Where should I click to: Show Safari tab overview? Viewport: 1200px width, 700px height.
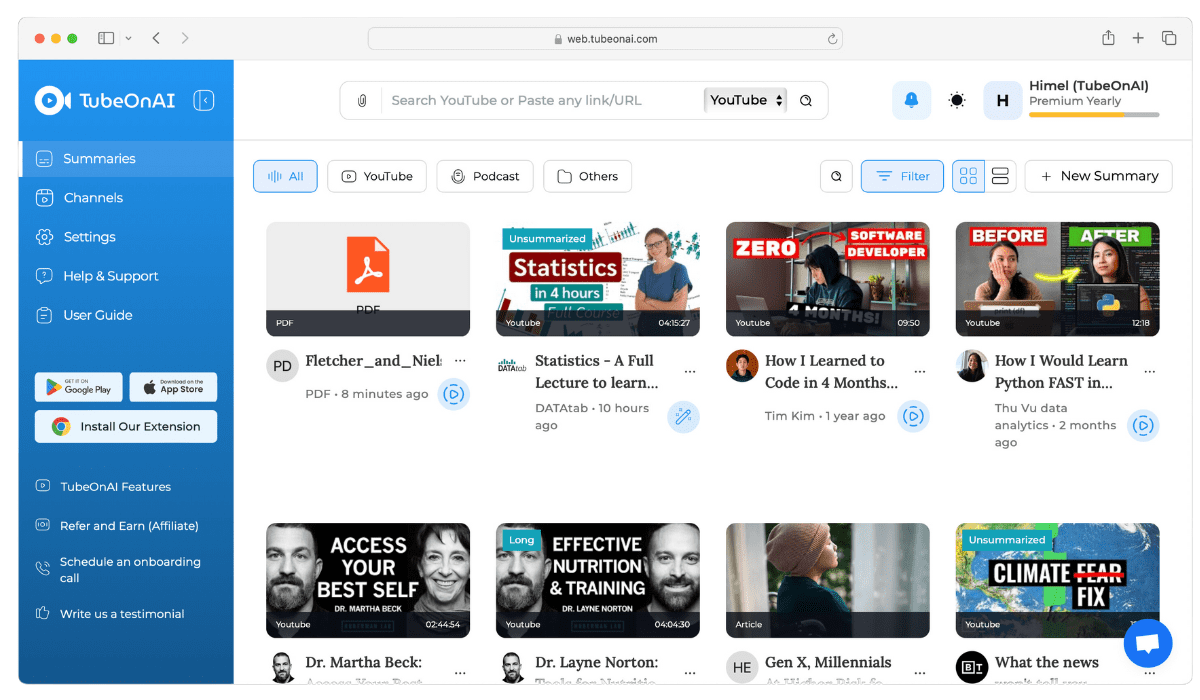1169,38
